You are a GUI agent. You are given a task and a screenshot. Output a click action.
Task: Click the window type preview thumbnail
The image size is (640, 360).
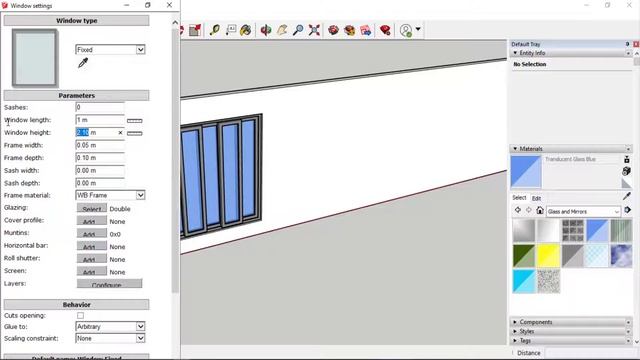click(x=35, y=58)
